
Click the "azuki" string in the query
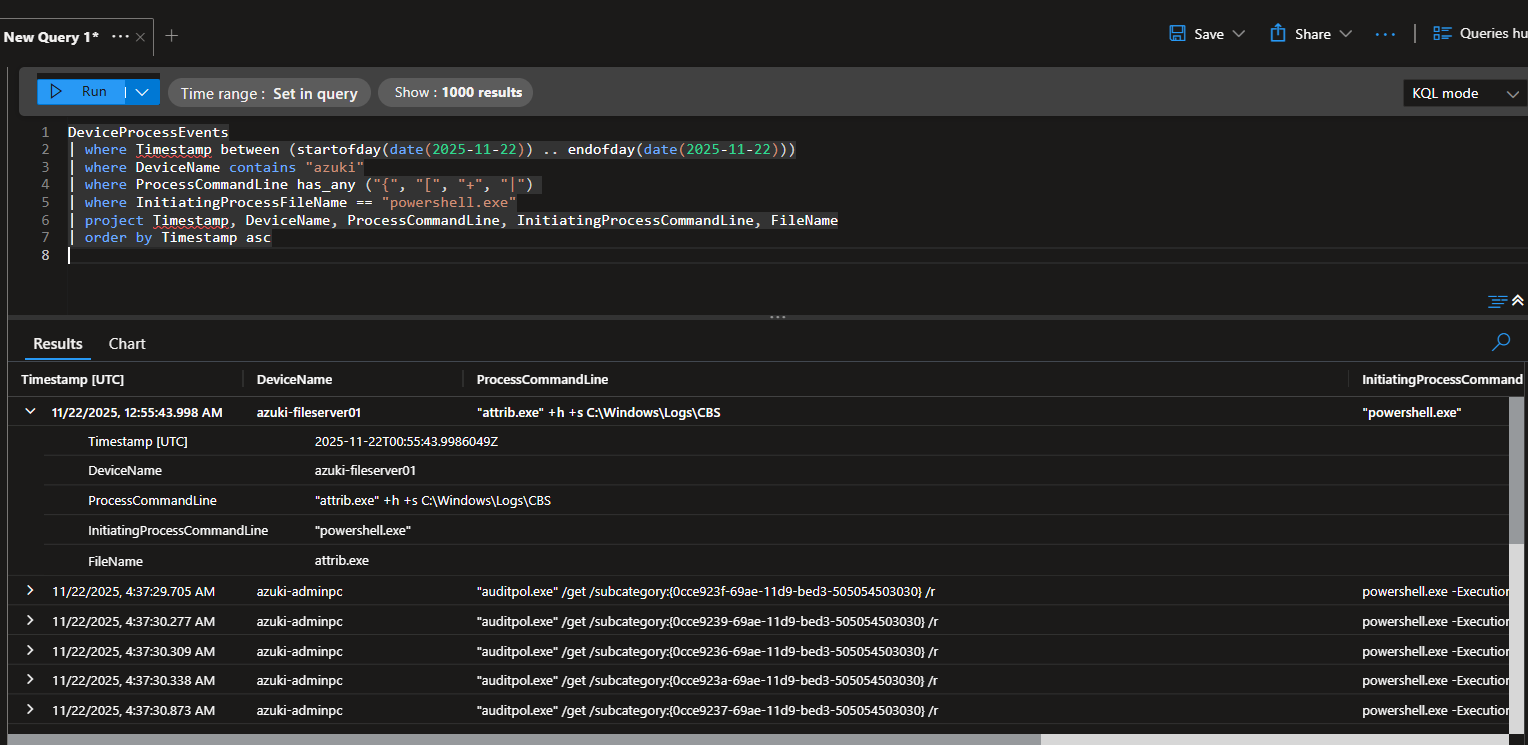(x=334, y=167)
